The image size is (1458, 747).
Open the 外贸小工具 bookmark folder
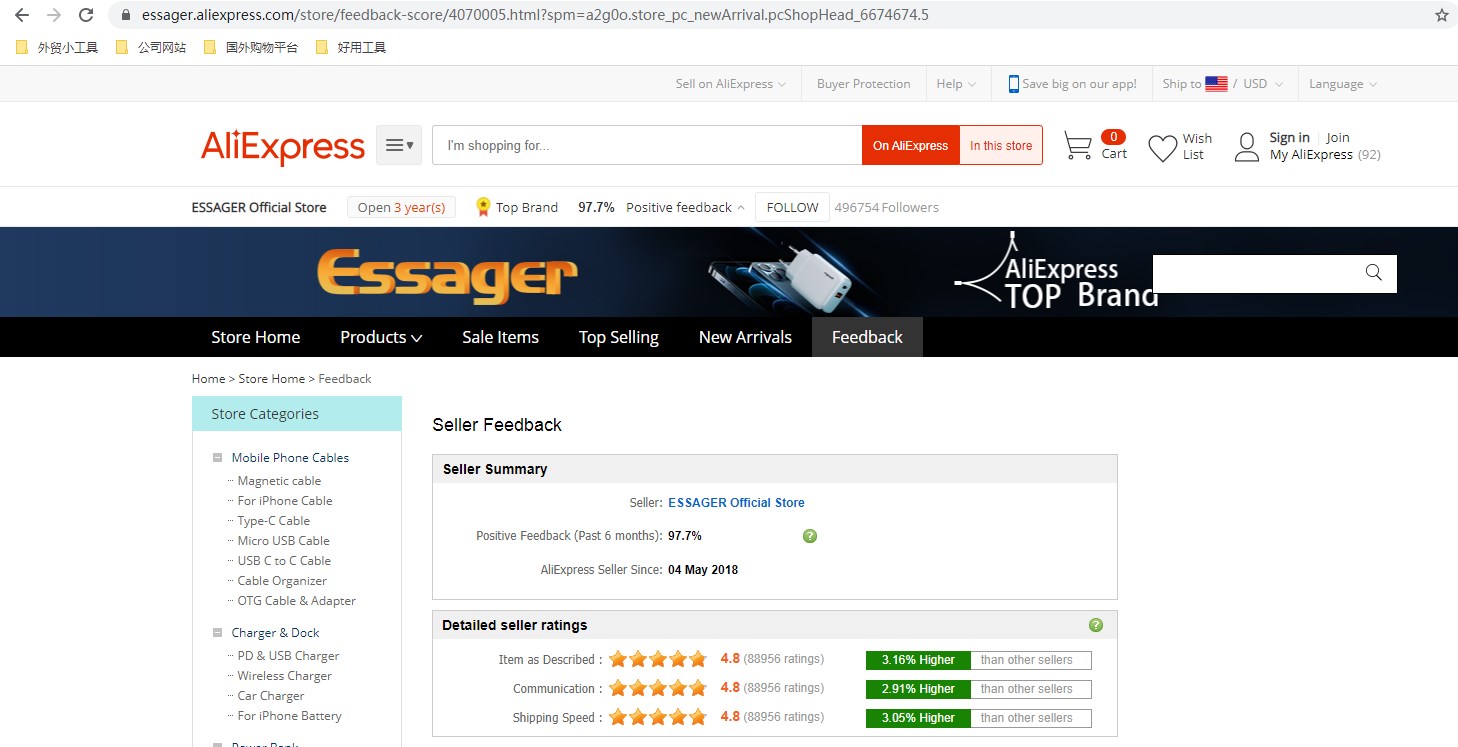[x=57, y=47]
